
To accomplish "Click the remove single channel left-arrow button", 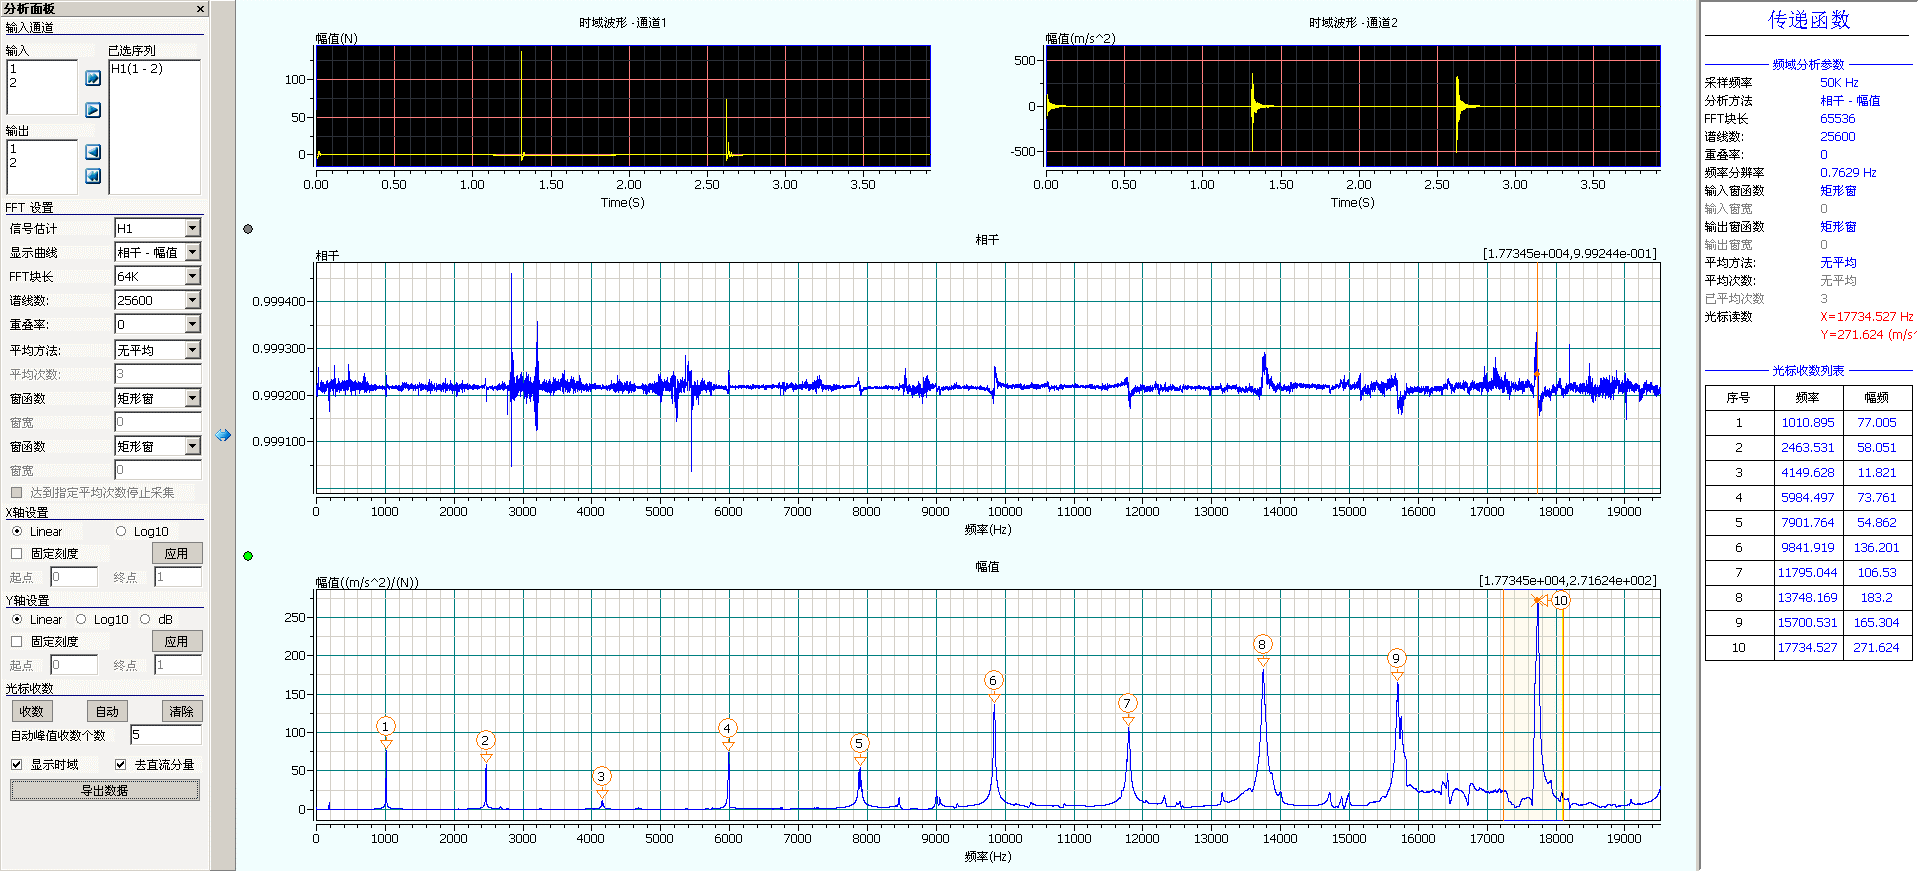I will point(93,152).
